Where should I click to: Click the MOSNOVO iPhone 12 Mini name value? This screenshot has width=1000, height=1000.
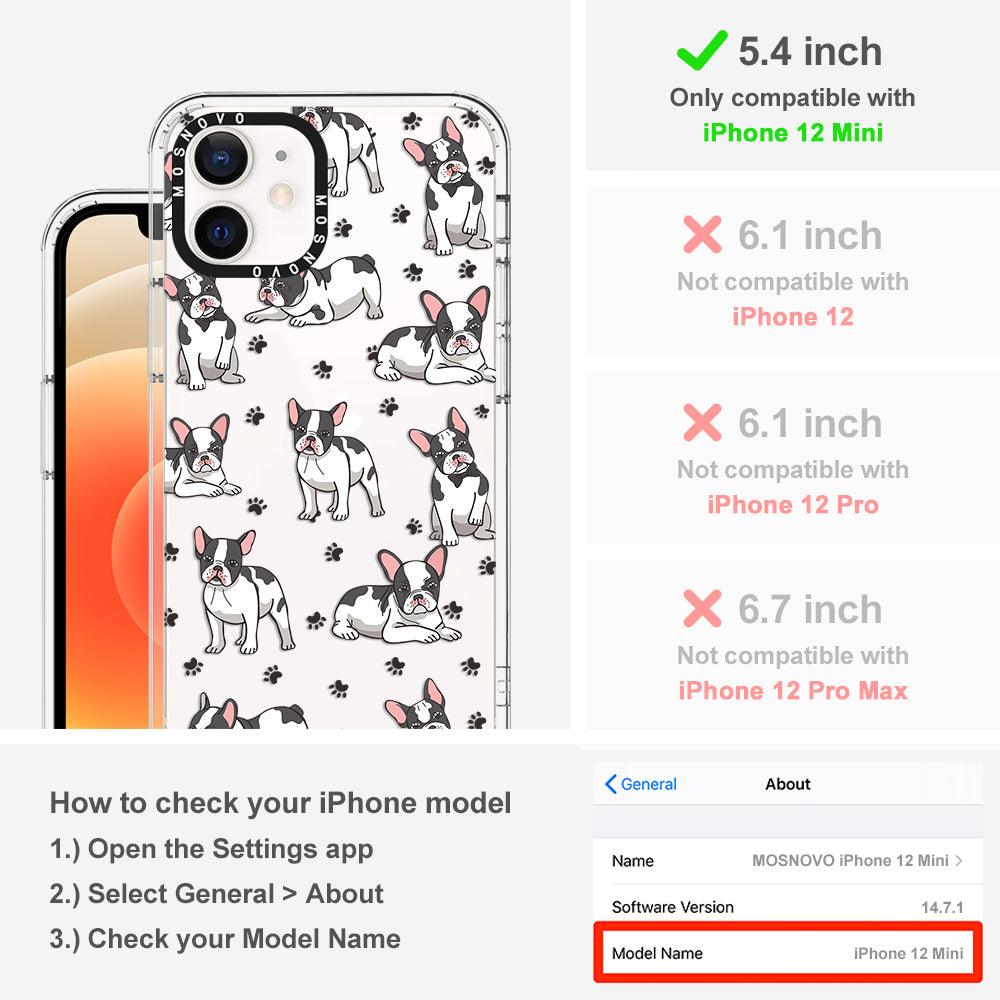coord(850,860)
